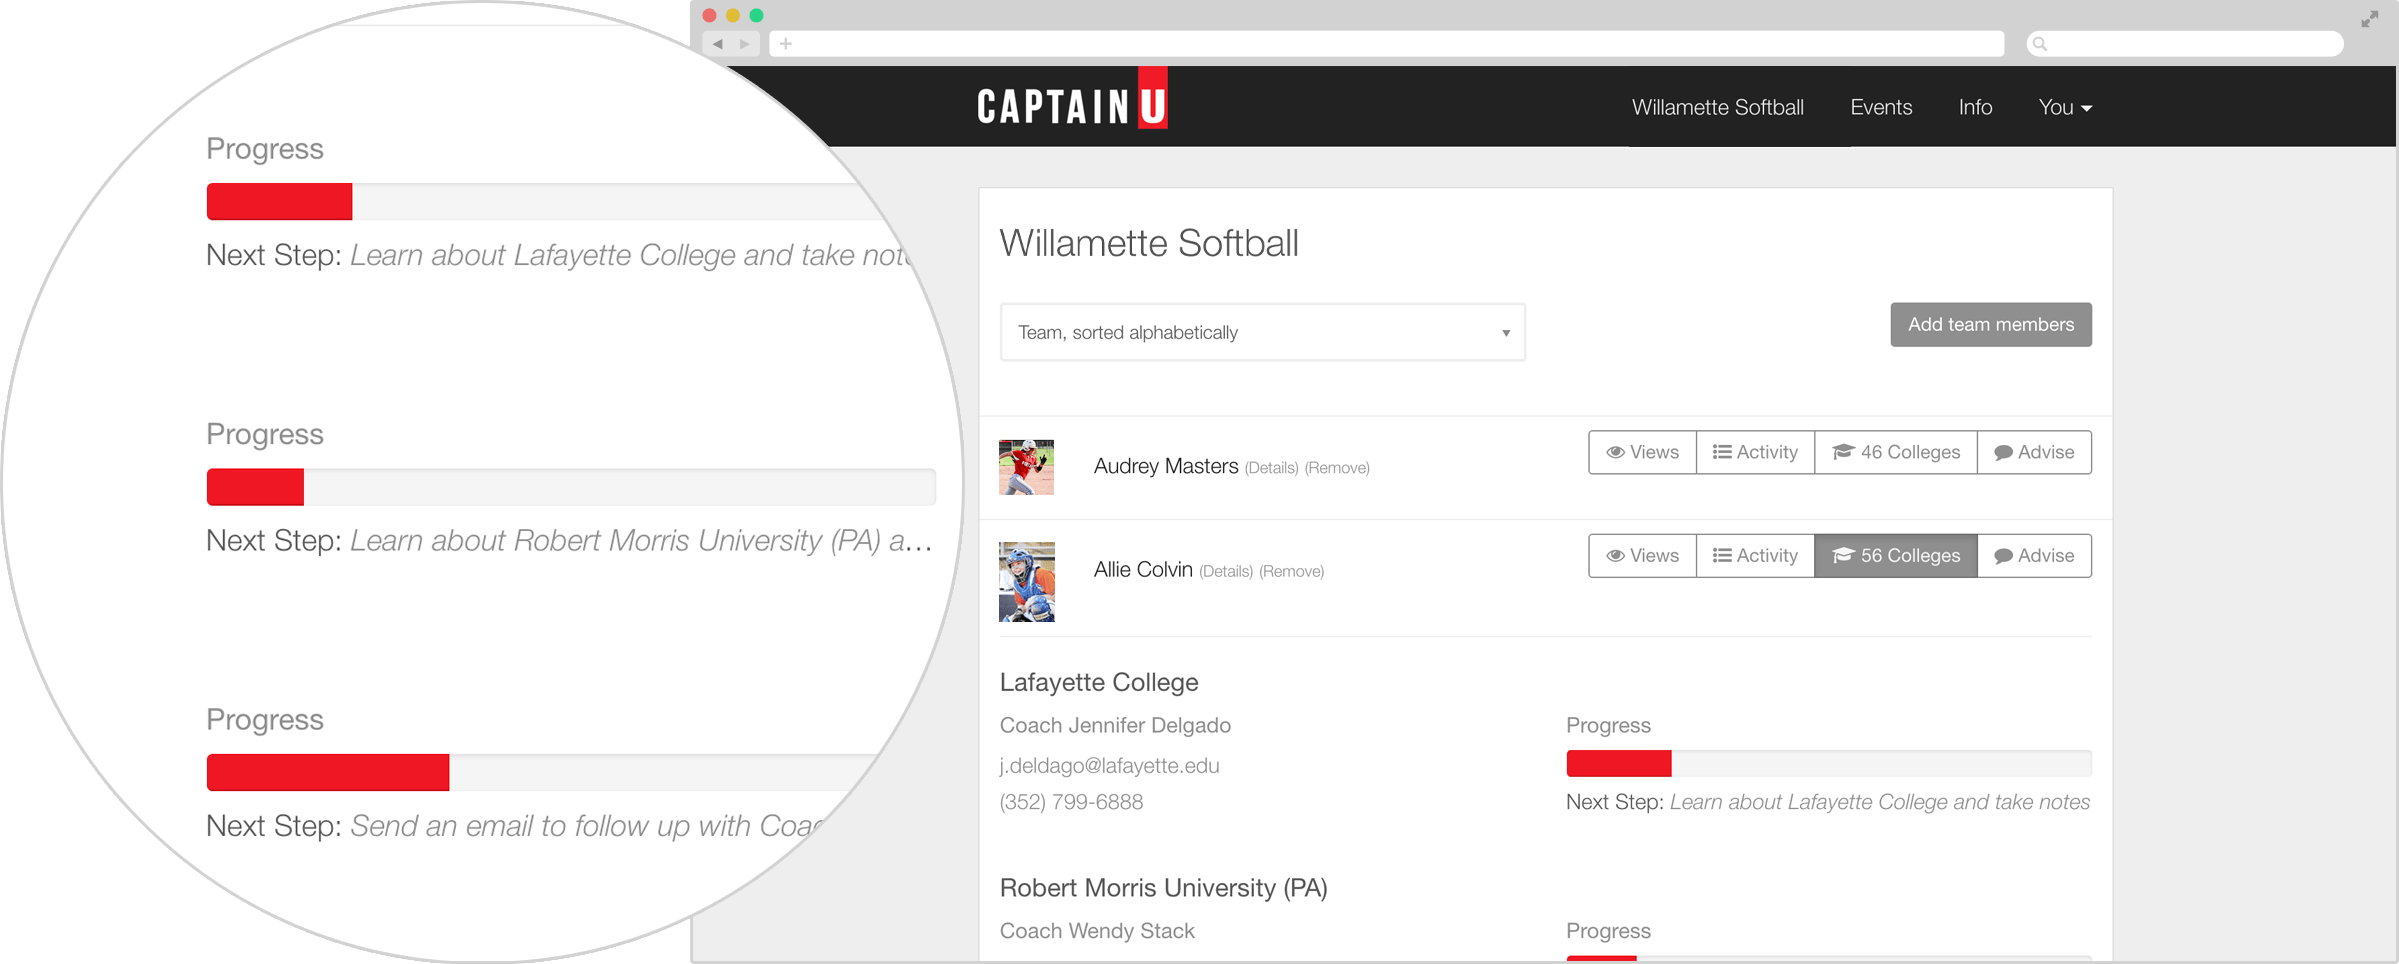Viewport: 2399px width, 964px height.
Task: Open Activity for Allie Colvin
Action: (x=1755, y=555)
